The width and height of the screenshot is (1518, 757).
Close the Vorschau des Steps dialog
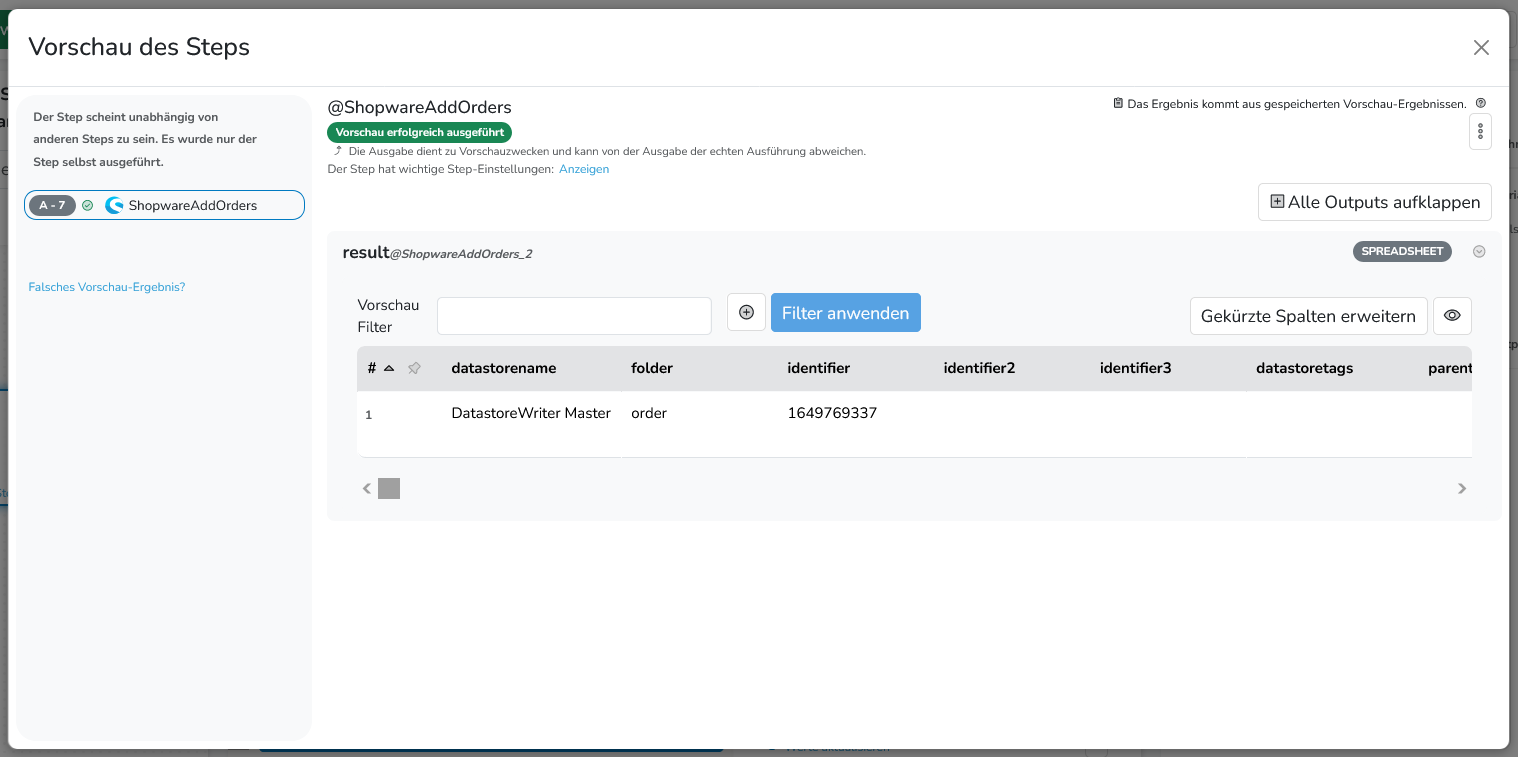tap(1481, 47)
